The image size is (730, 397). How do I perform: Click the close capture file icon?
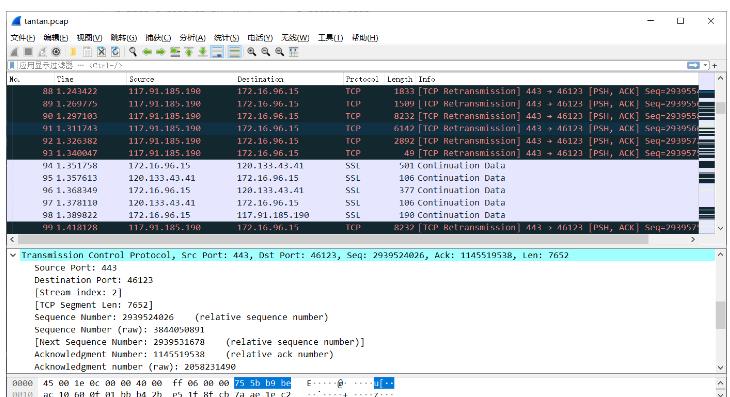[x=101, y=52]
